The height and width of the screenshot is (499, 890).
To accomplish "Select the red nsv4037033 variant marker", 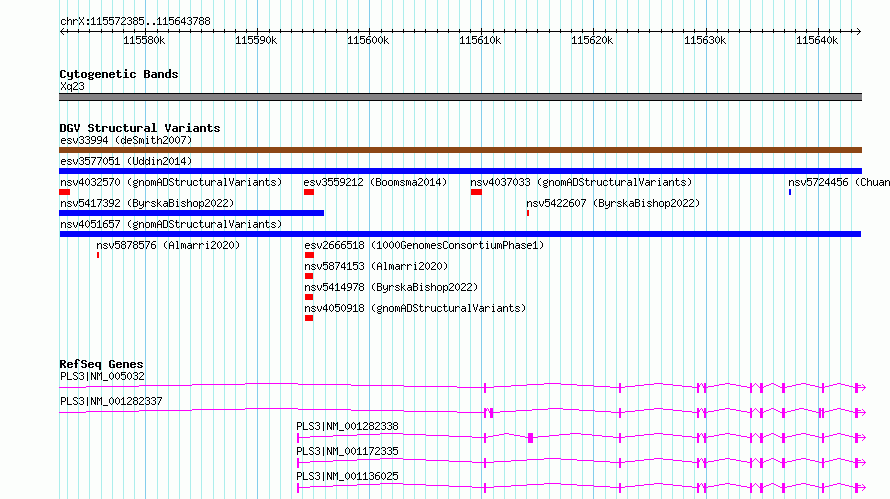I will click(x=476, y=192).
